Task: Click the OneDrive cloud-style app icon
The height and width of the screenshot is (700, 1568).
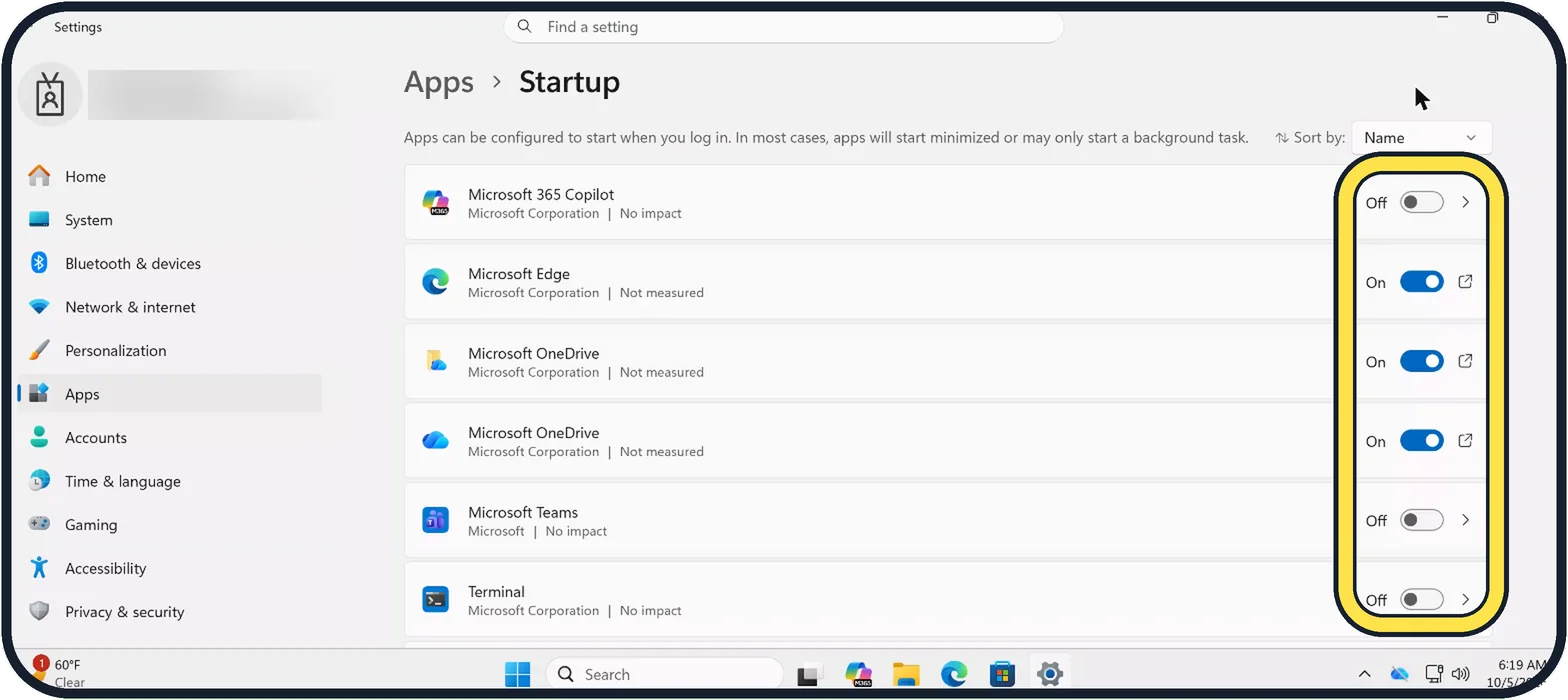Action: click(435, 440)
